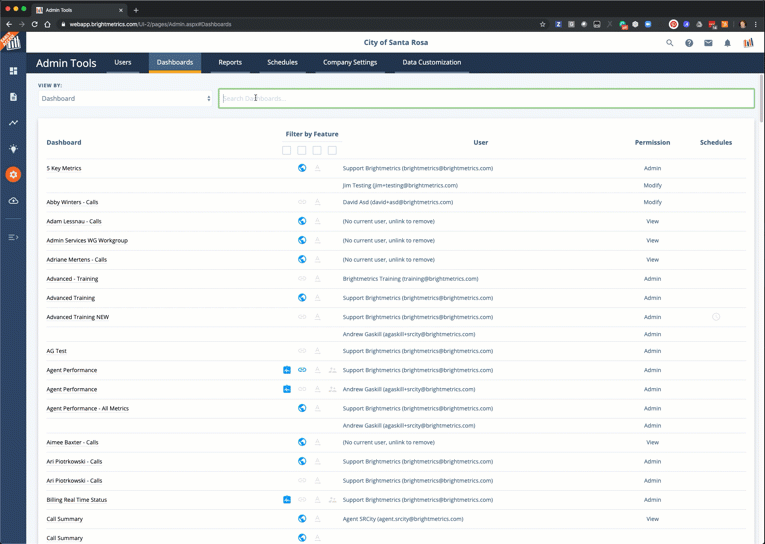Image resolution: width=765 pixels, height=544 pixels.
Task: Click the Admin Services WG Workgroup dashboard
Action: (x=87, y=241)
